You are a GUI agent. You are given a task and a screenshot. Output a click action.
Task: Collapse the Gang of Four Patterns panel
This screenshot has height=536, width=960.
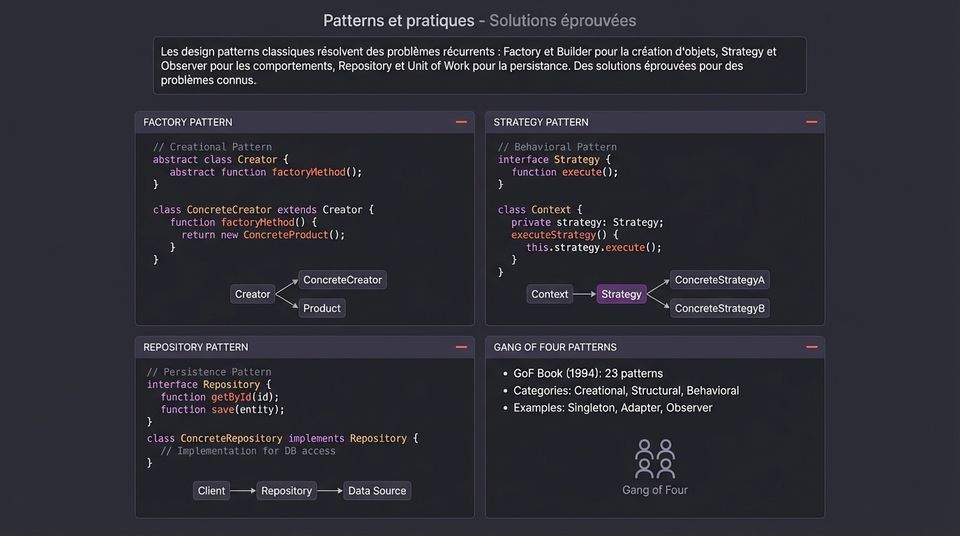pos(811,347)
